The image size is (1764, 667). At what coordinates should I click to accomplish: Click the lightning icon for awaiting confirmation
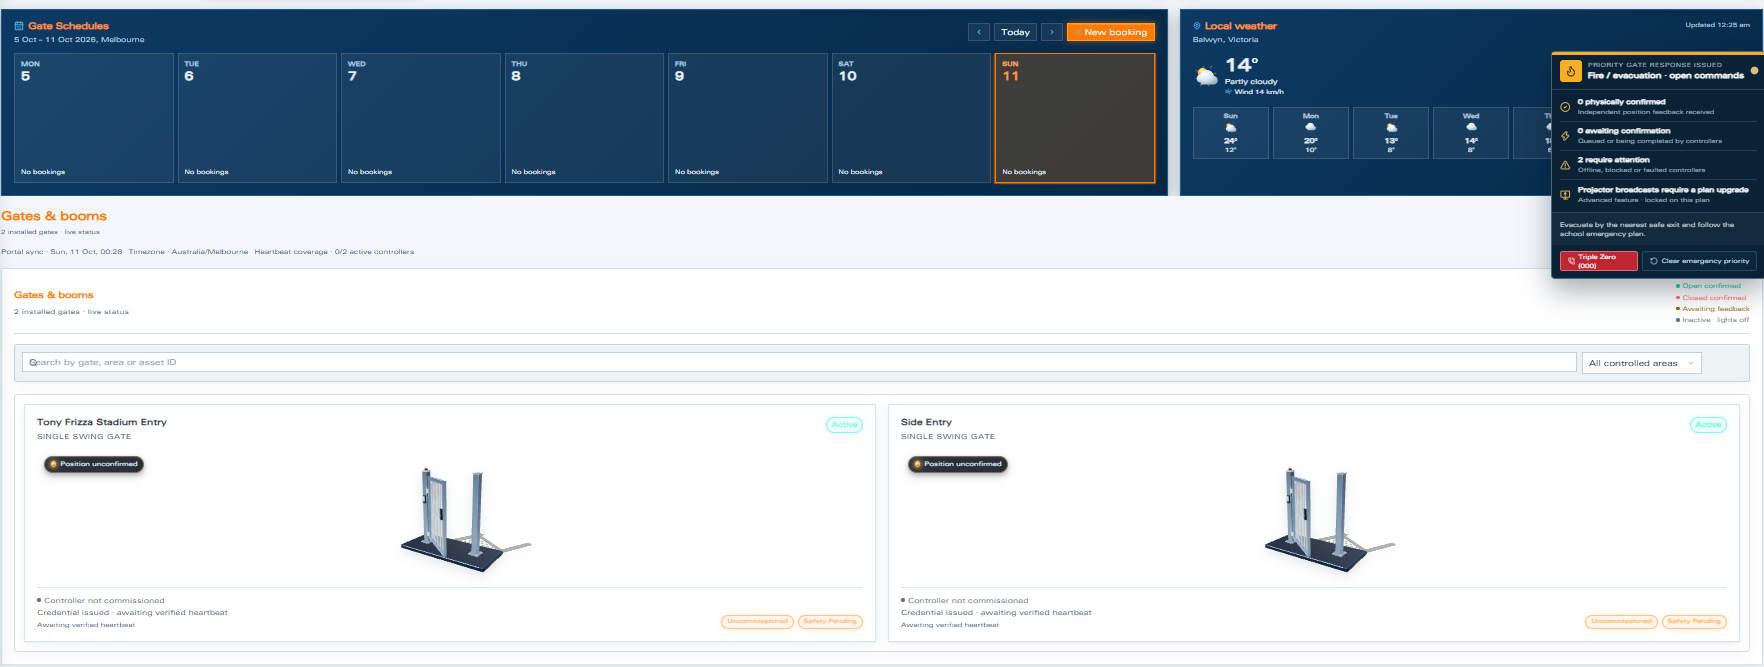coord(1565,136)
